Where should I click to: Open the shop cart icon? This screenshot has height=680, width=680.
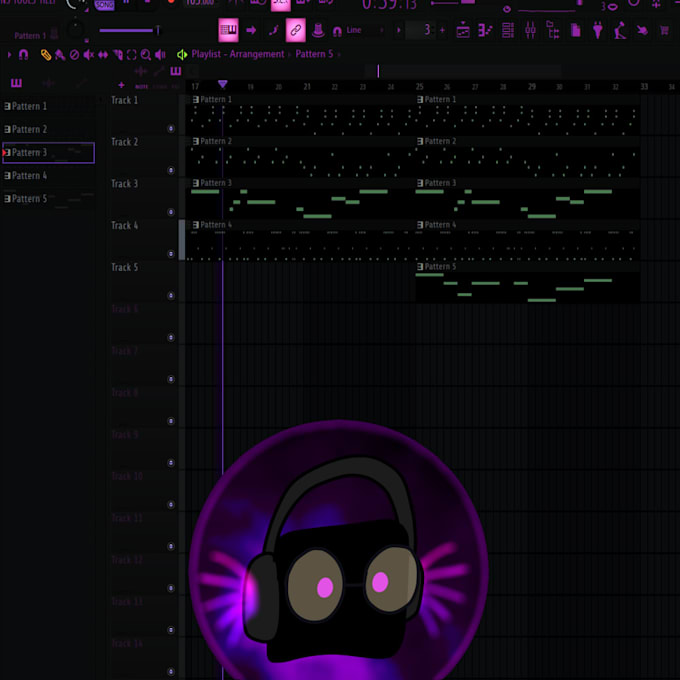click(x=664, y=30)
